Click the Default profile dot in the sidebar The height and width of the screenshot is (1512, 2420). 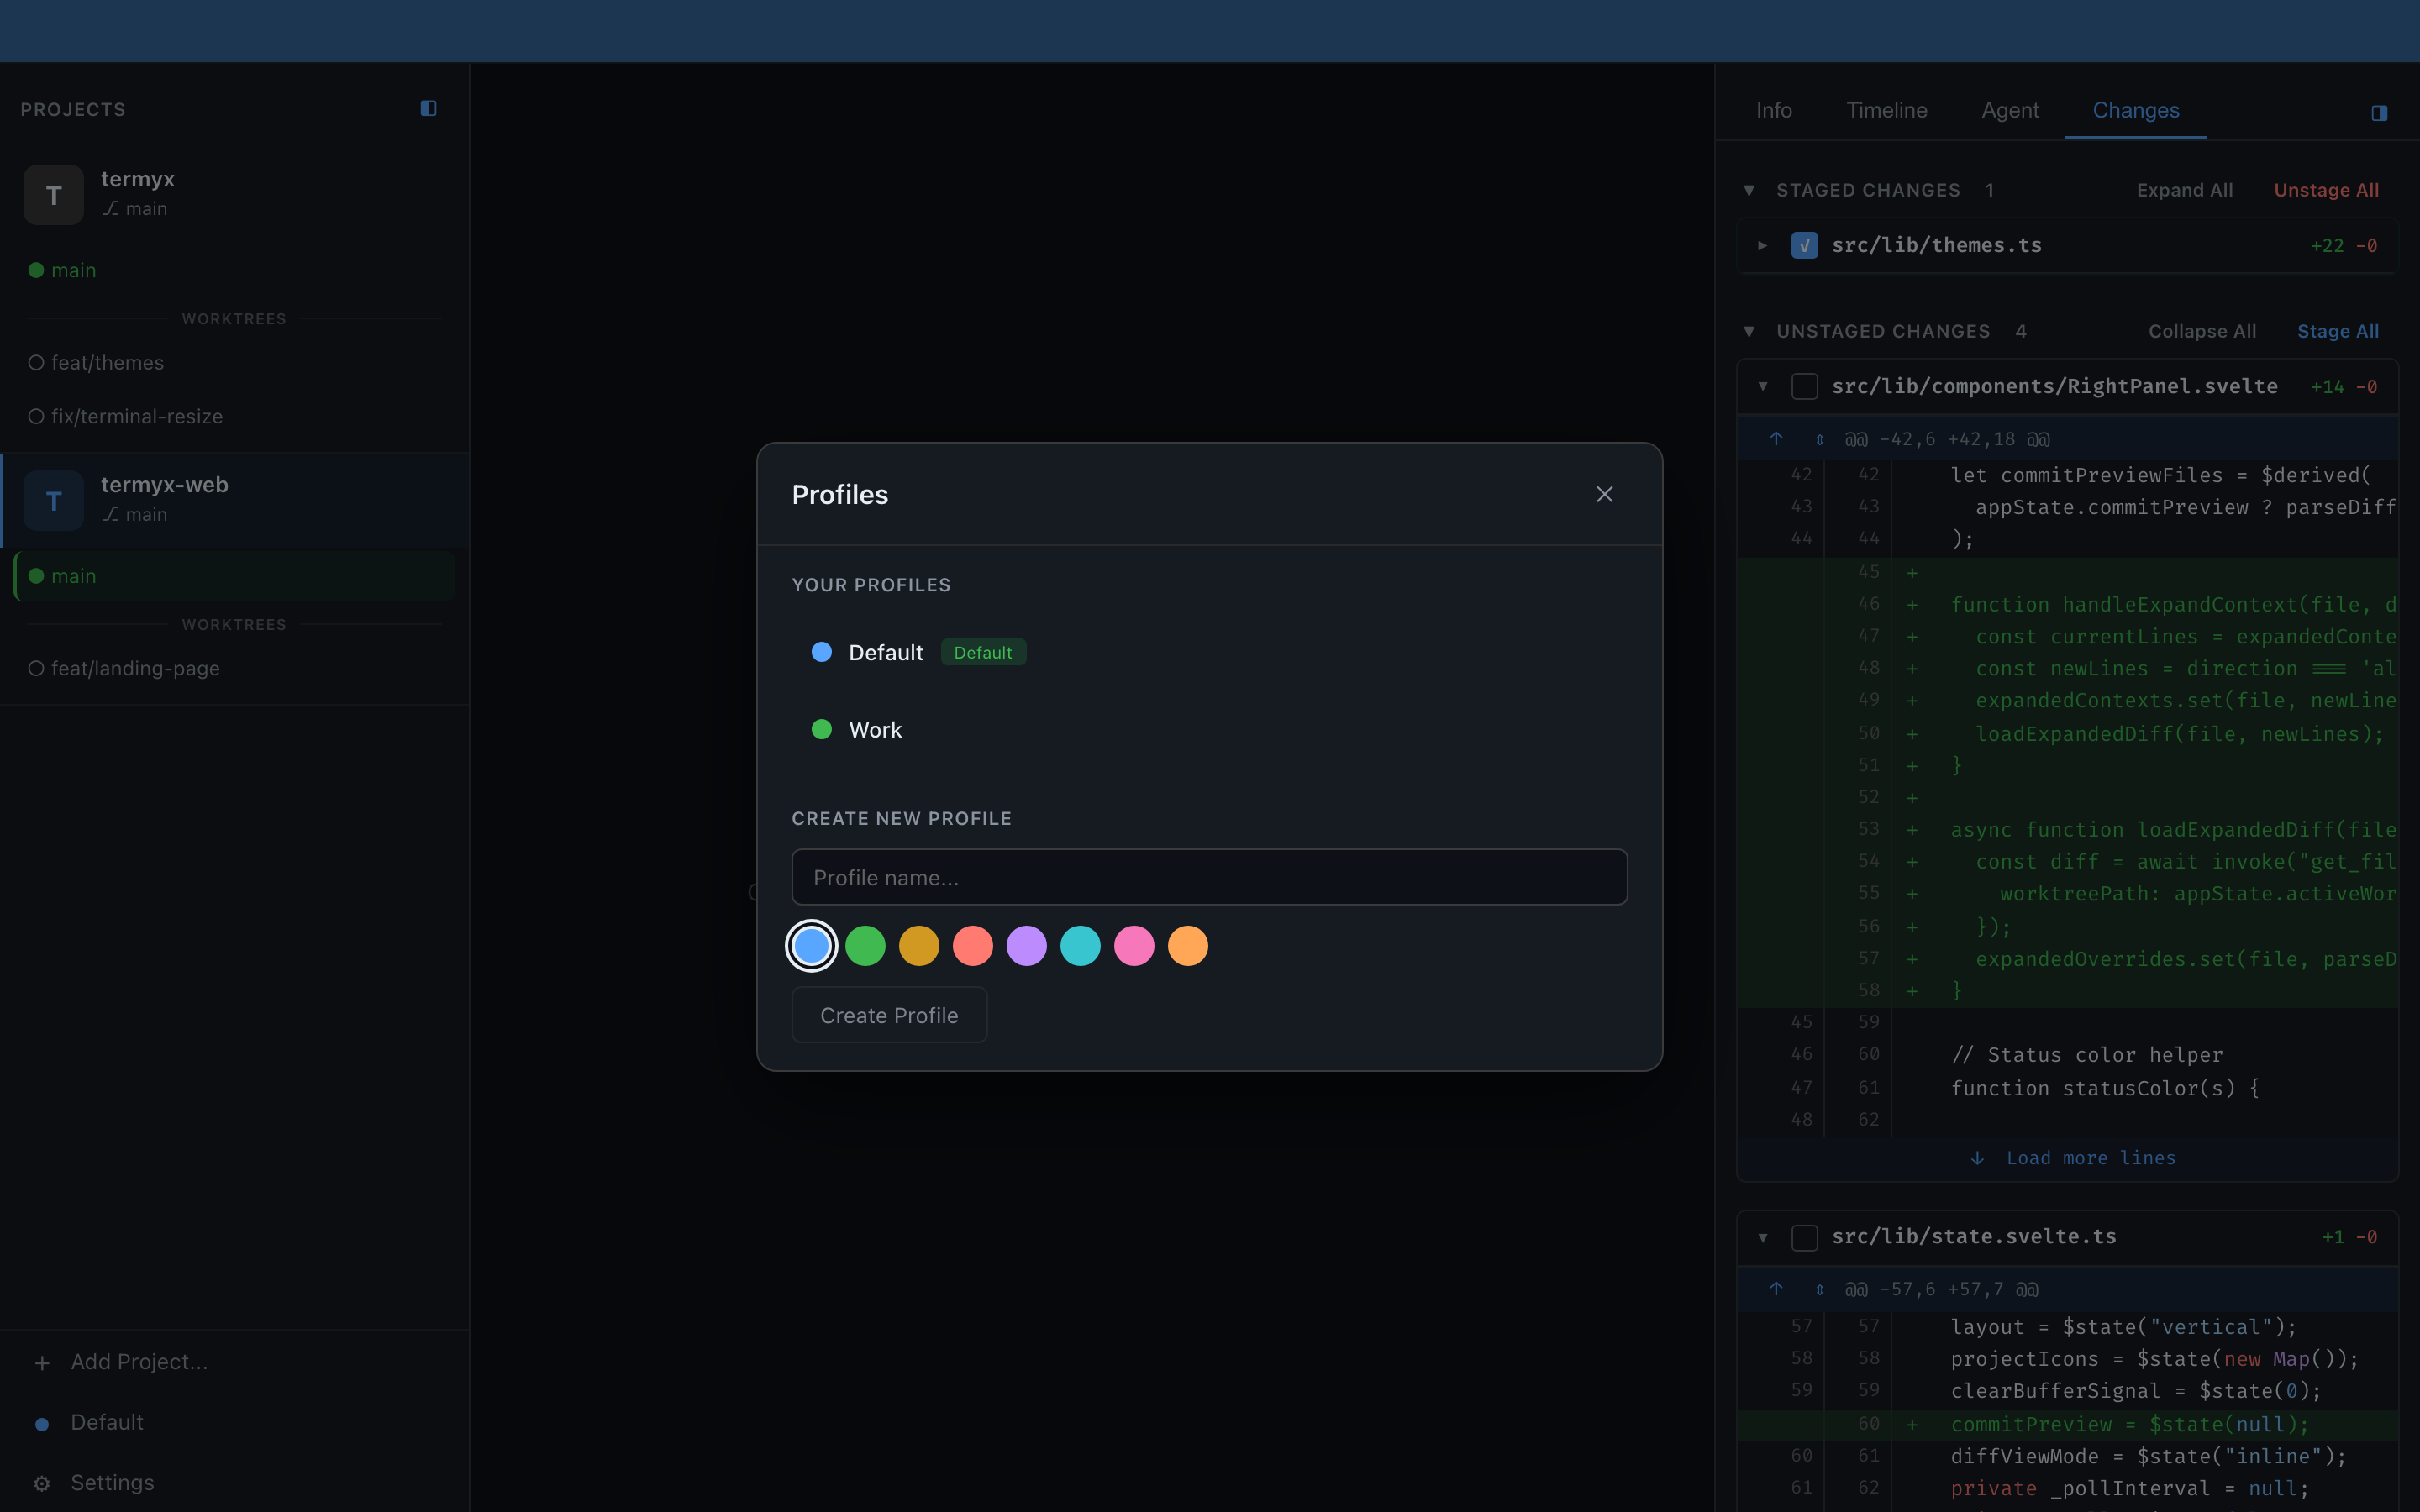[x=42, y=1423]
